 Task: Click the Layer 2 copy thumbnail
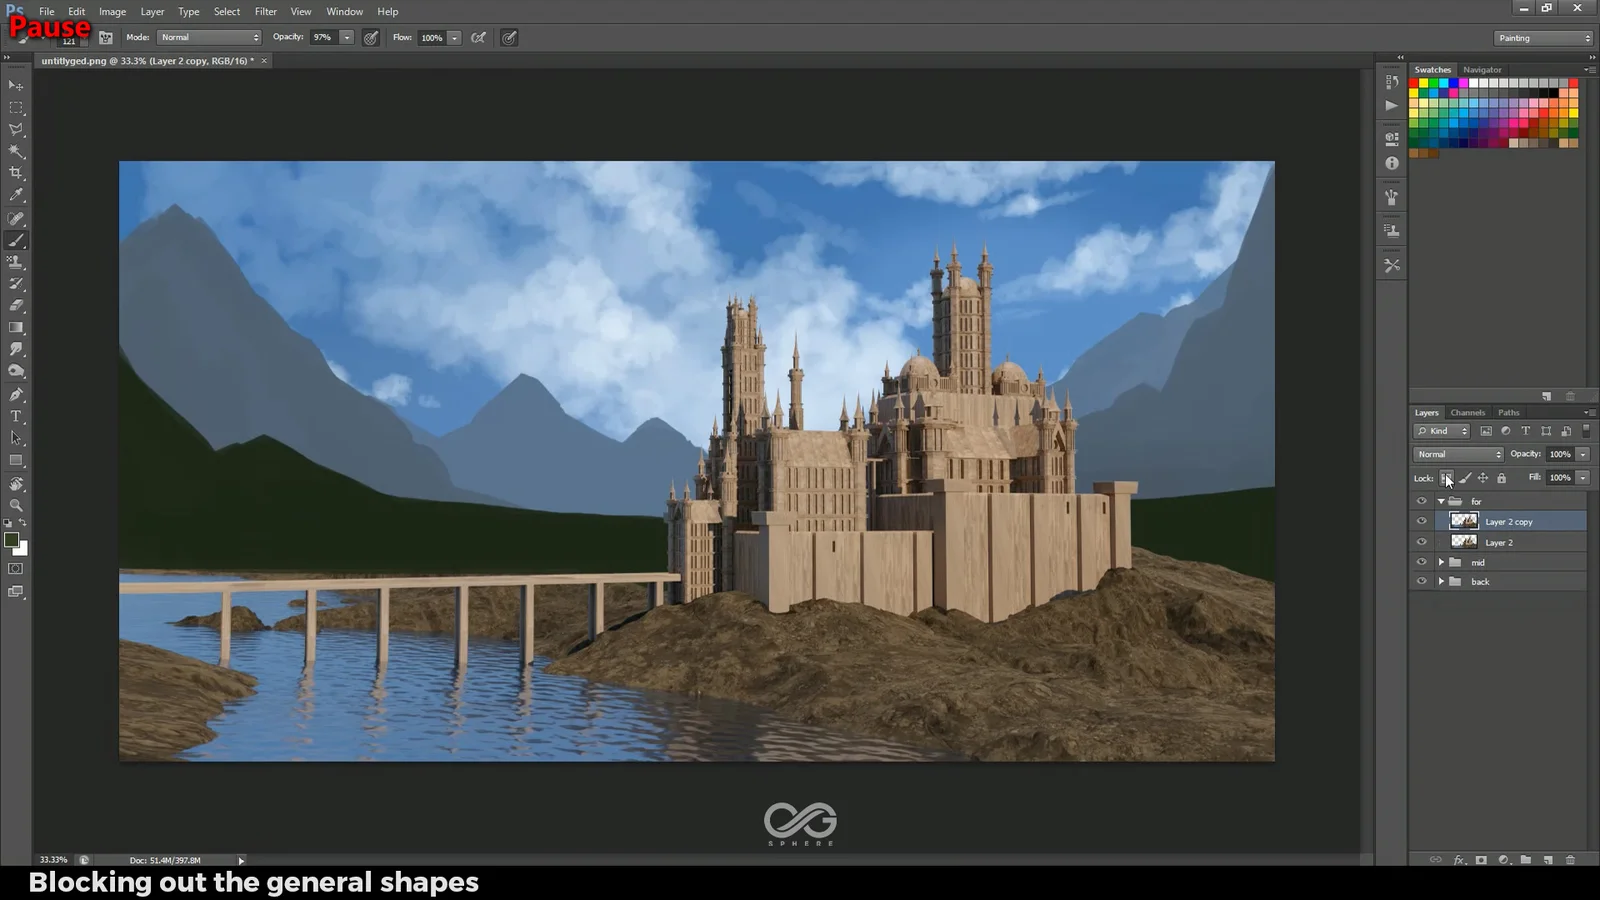1463,521
